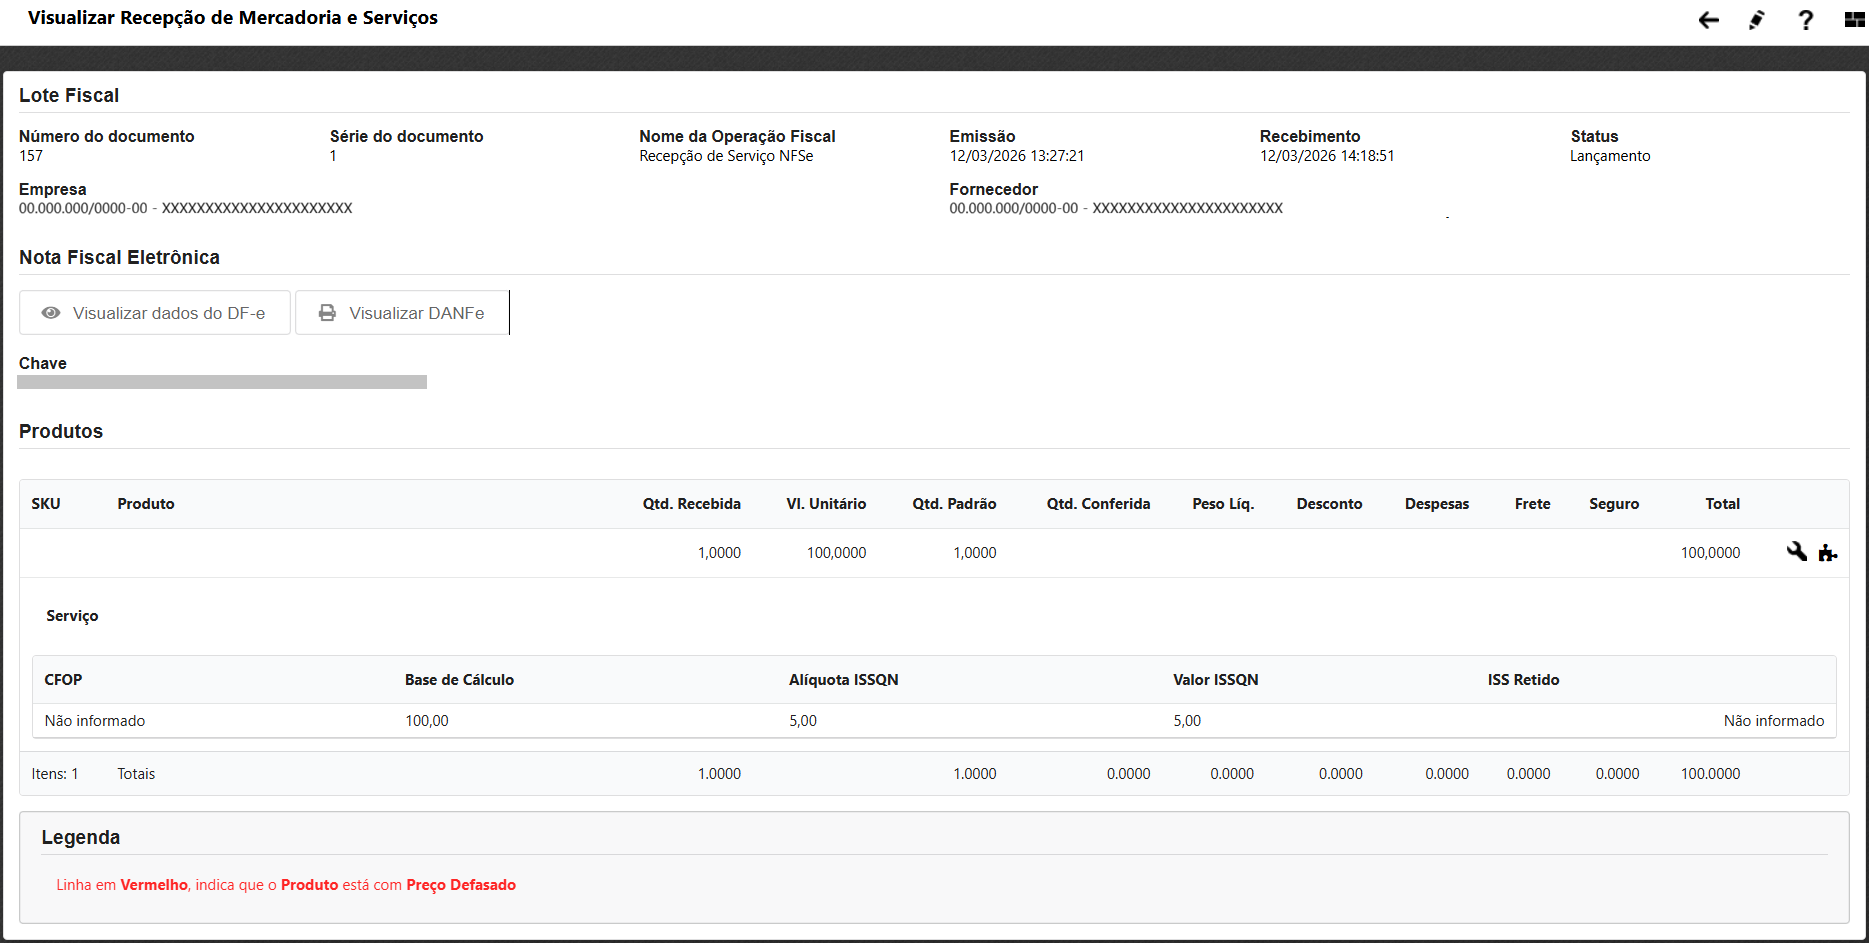Select the Alíquota ISSQN column header

click(x=843, y=680)
